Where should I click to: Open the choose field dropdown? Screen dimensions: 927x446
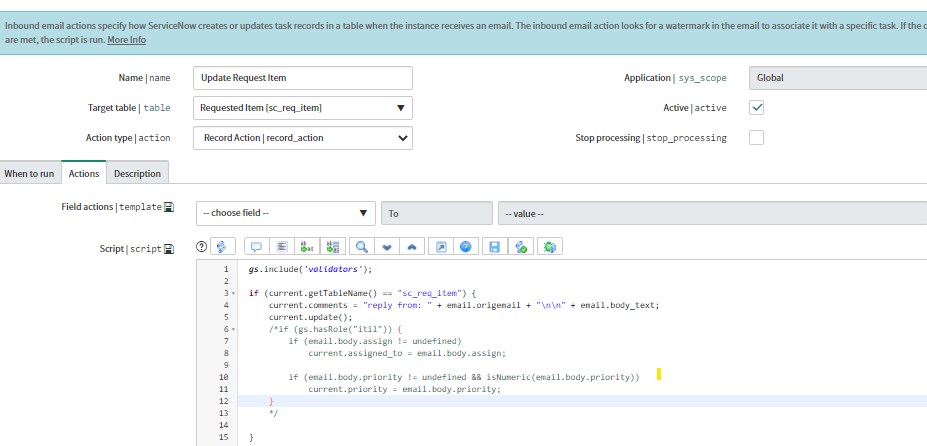coord(286,214)
